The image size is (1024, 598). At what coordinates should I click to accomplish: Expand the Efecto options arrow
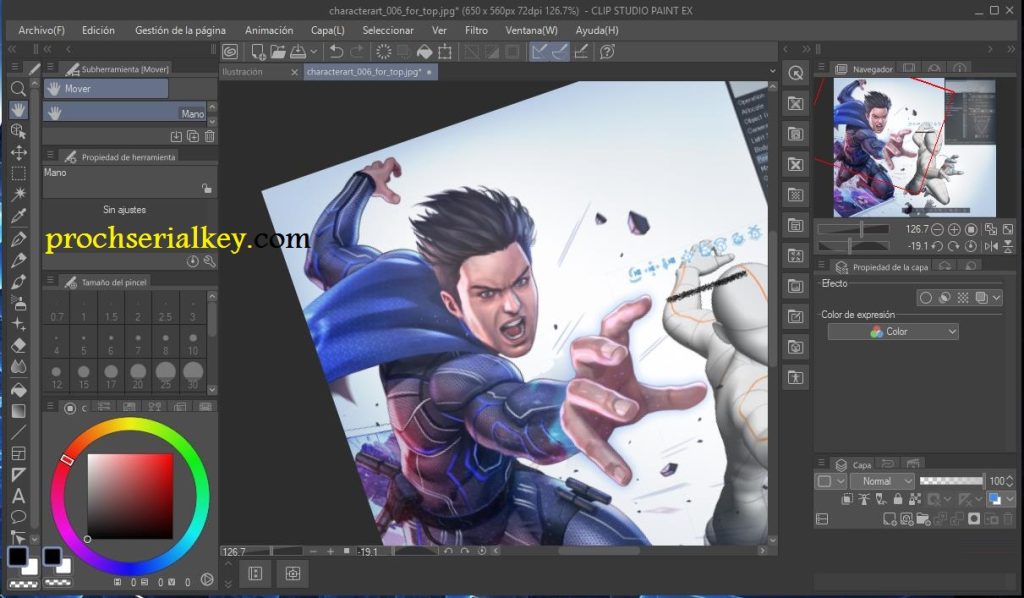click(997, 298)
